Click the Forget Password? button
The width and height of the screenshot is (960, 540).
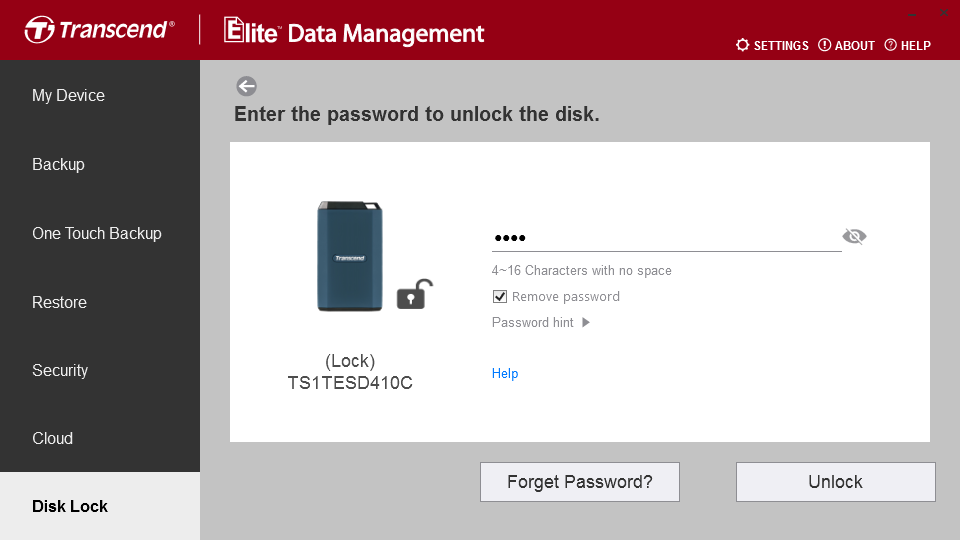click(x=580, y=482)
